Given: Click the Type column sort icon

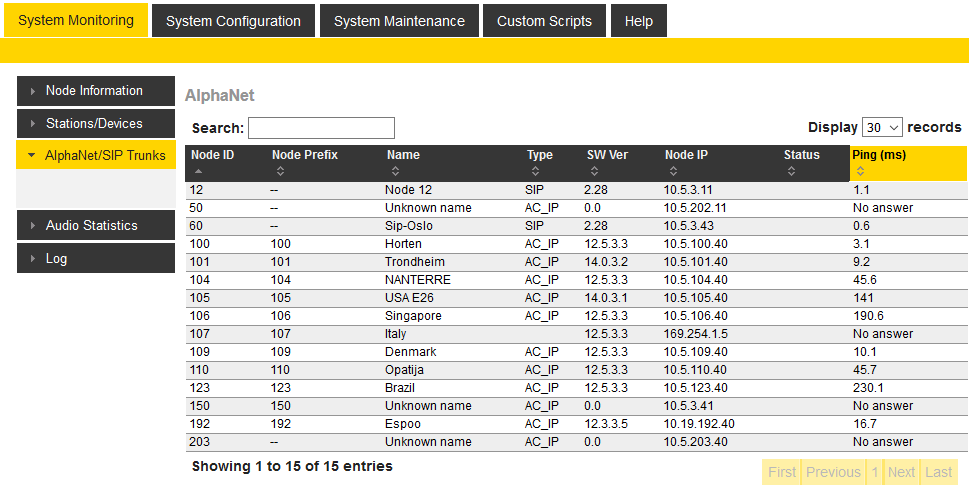Looking at the screenshot, I should [x=533, y=172].
